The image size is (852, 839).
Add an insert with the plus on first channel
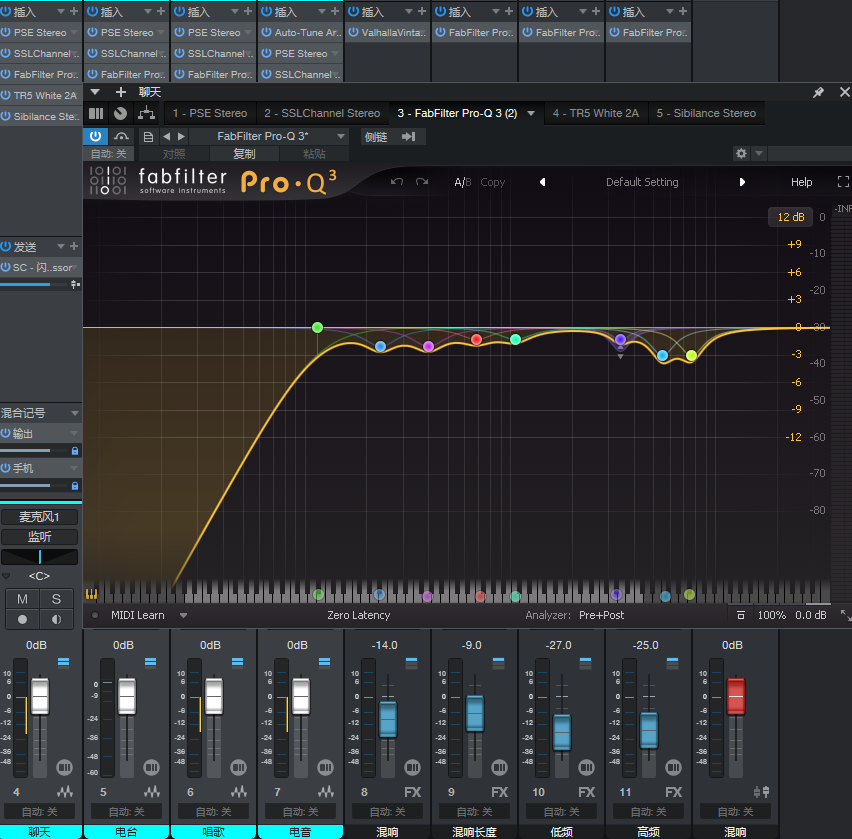(74, 11)
